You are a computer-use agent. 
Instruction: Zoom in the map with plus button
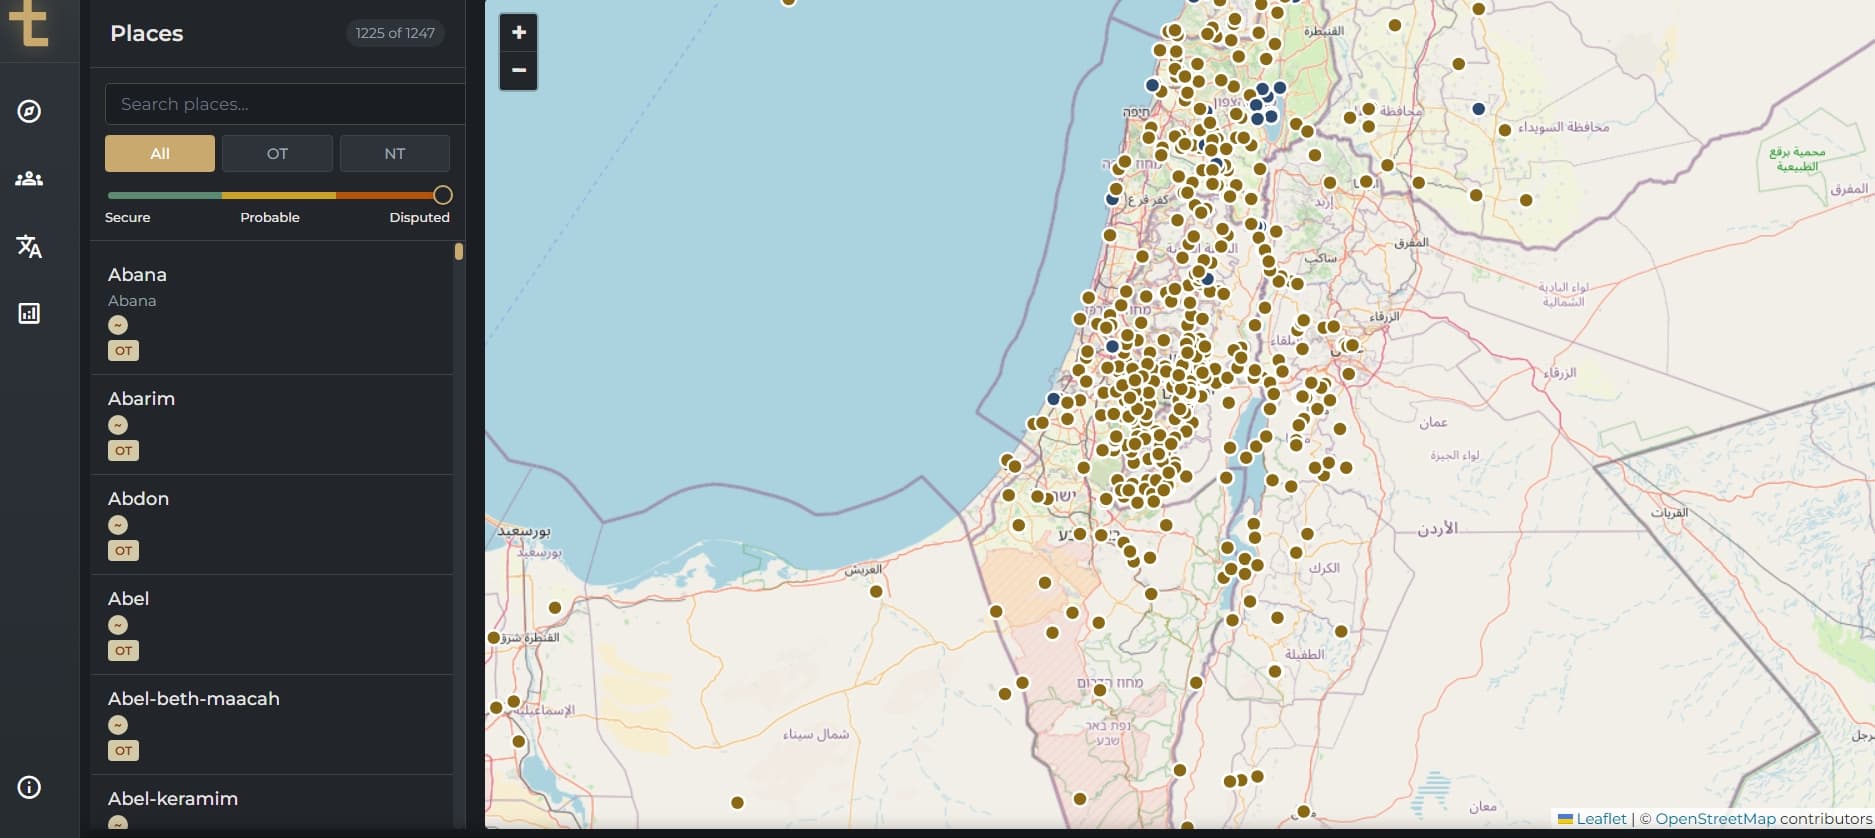point(518,33)
